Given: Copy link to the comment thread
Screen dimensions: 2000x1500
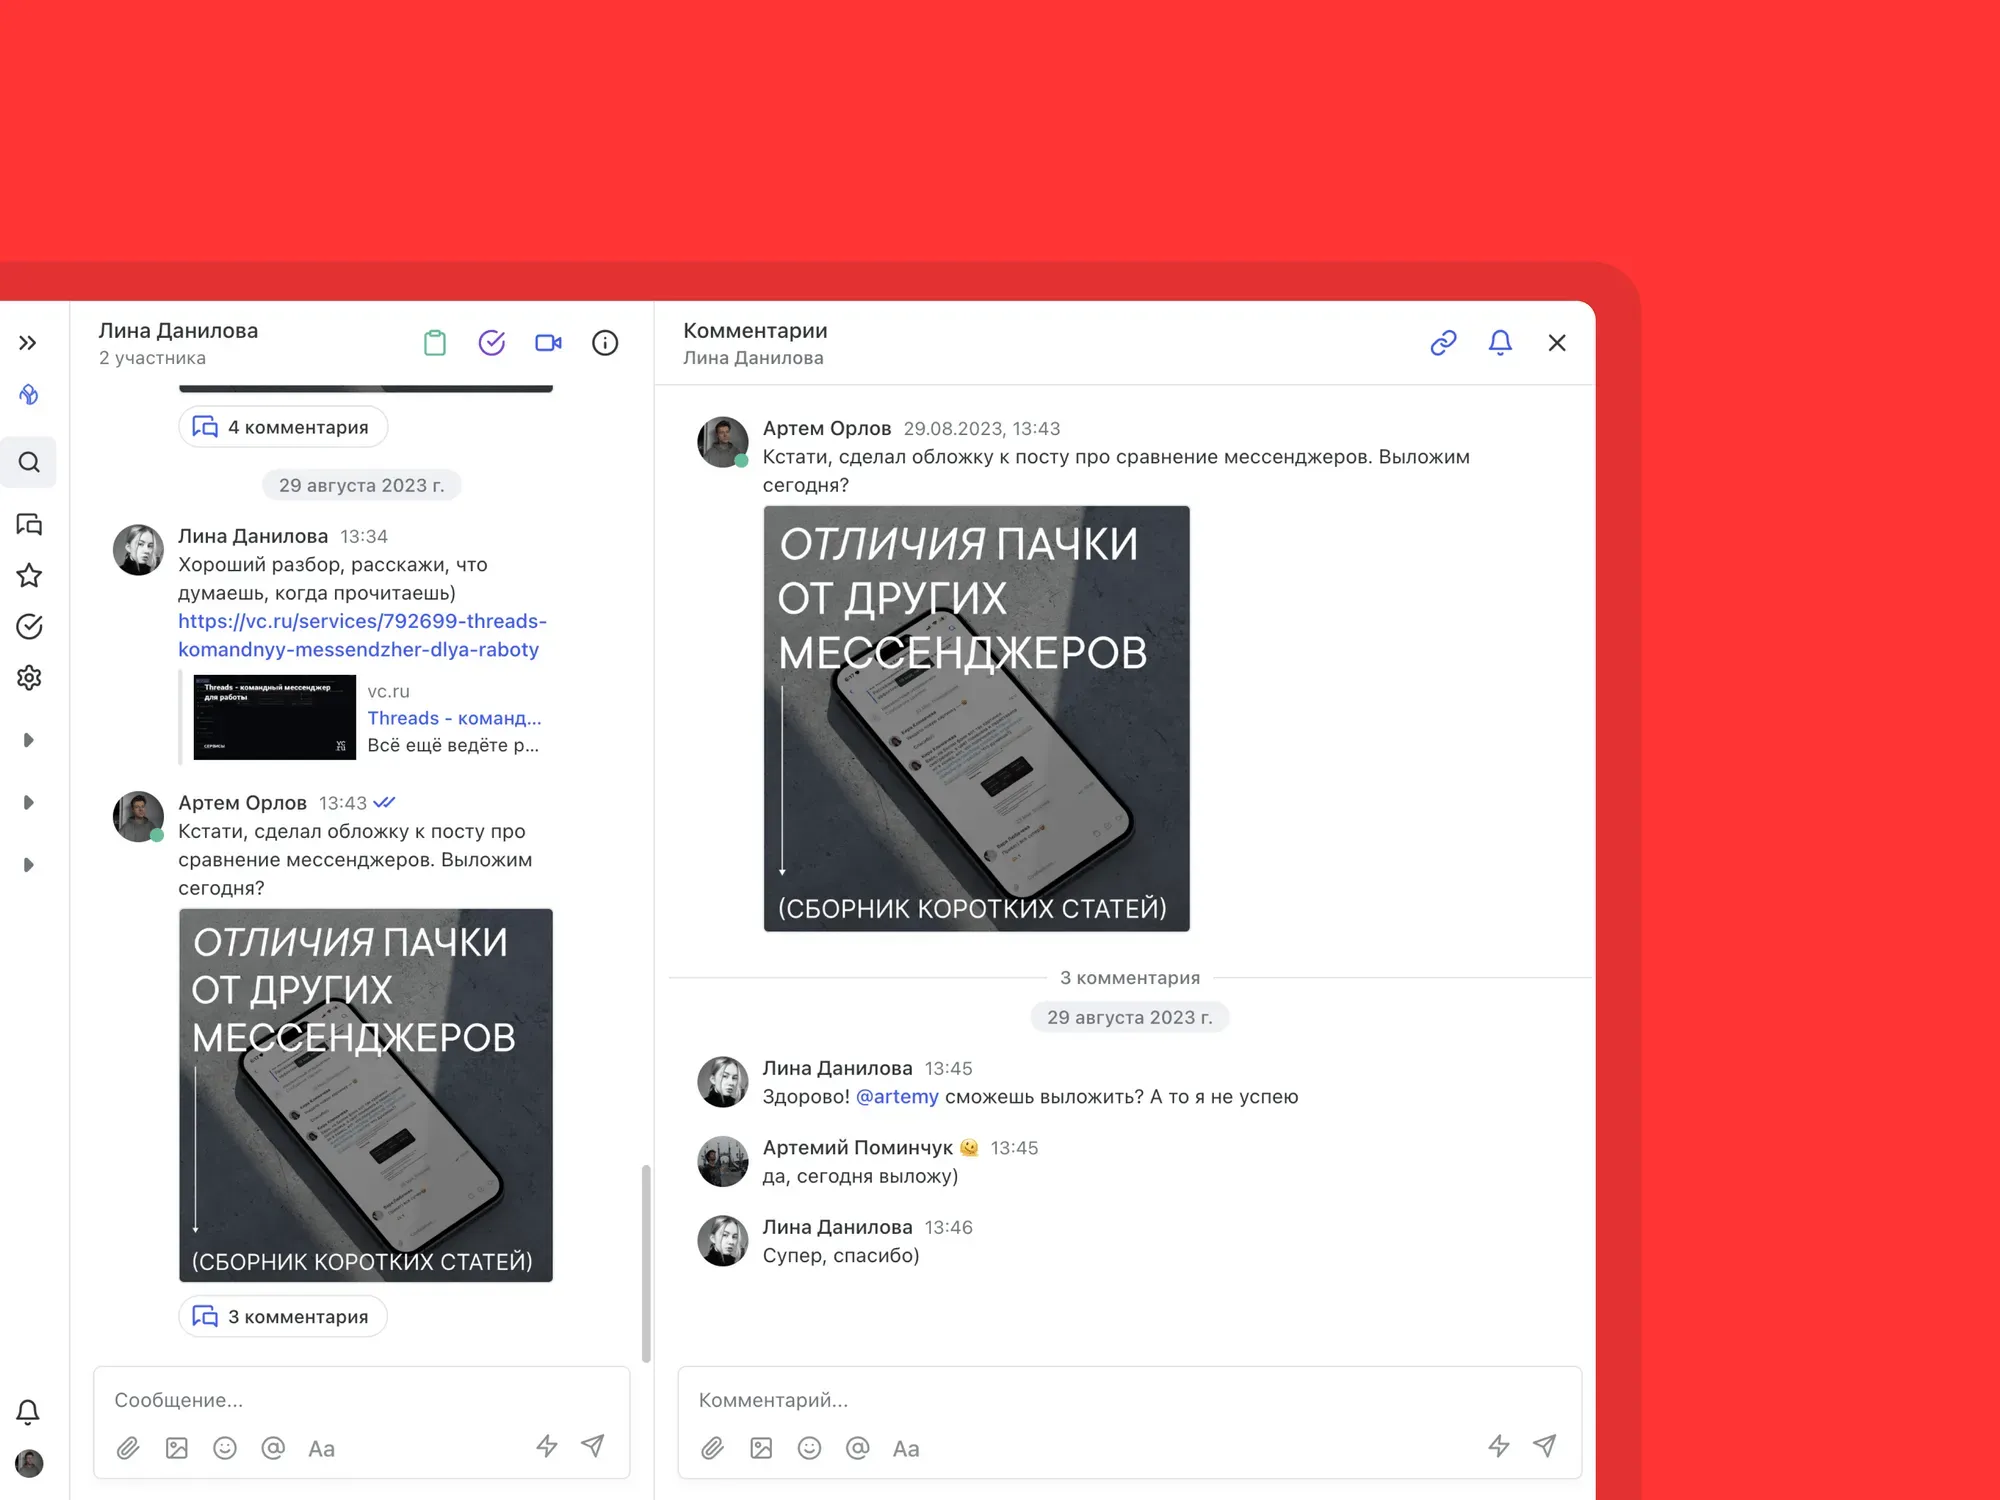Looking at the screenshot, I should point(1443,343).
